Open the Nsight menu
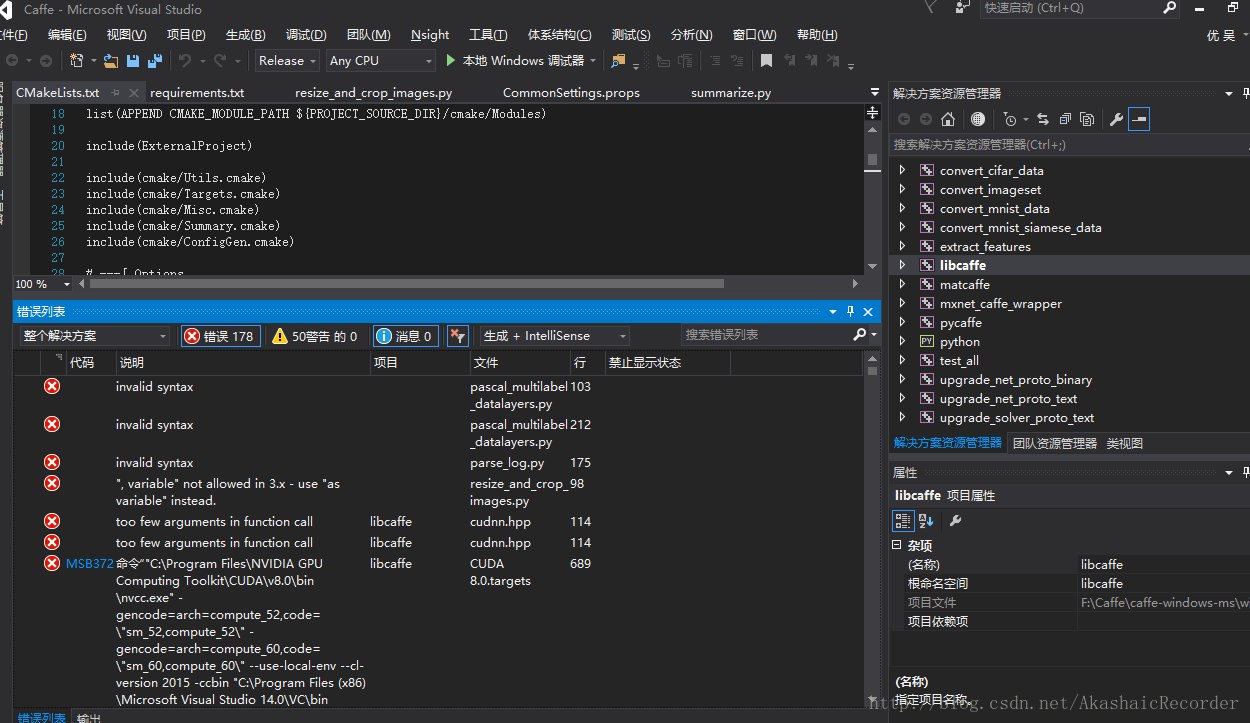Image resolution: width=1250 pixels, height=723 pixels. coord(430,35)
